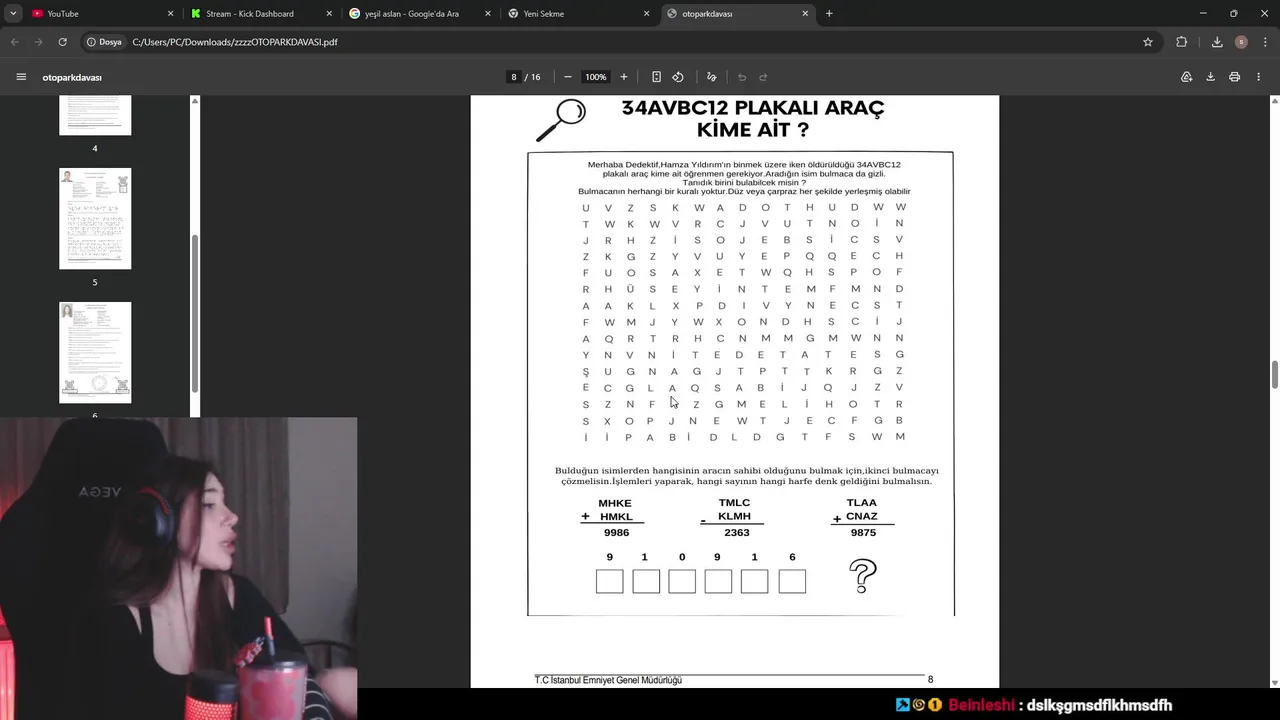Viewport: 1280px width, 720px height.
Task: Click the result number 2363
Action: (x=737, y=533)
